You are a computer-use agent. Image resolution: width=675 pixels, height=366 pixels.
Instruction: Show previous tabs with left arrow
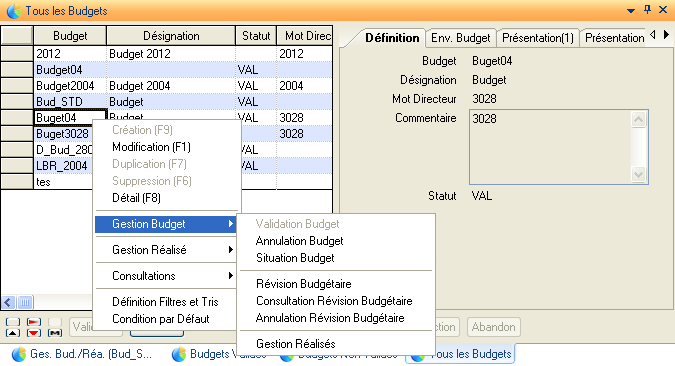(653, 34)
